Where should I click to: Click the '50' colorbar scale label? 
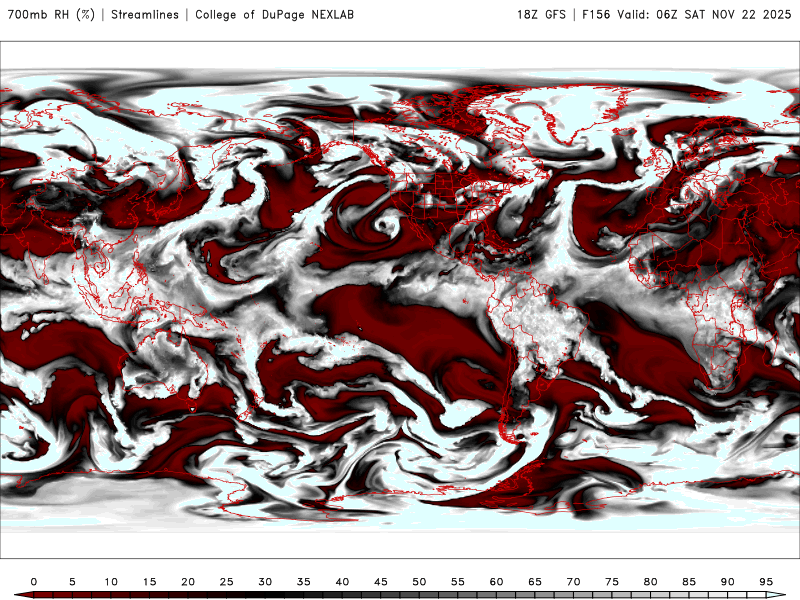point(419,582)
